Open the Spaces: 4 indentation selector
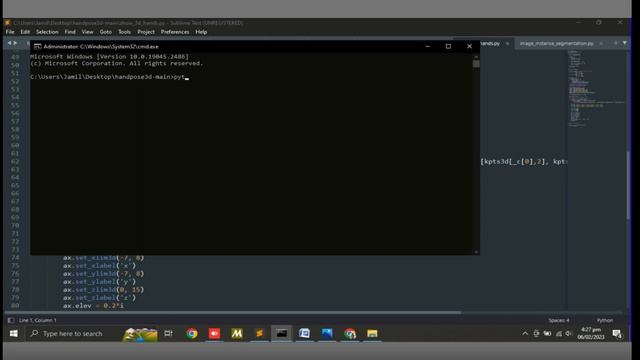640x360 pixels. click(559, 320)
